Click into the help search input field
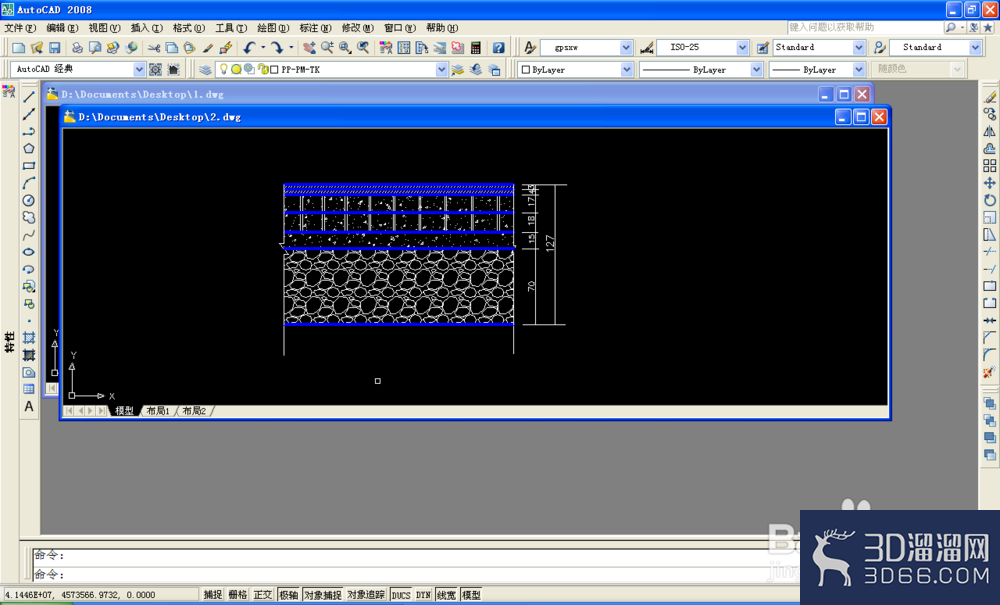This screenshot has height=605, width=1000. [x=865, y=27]
